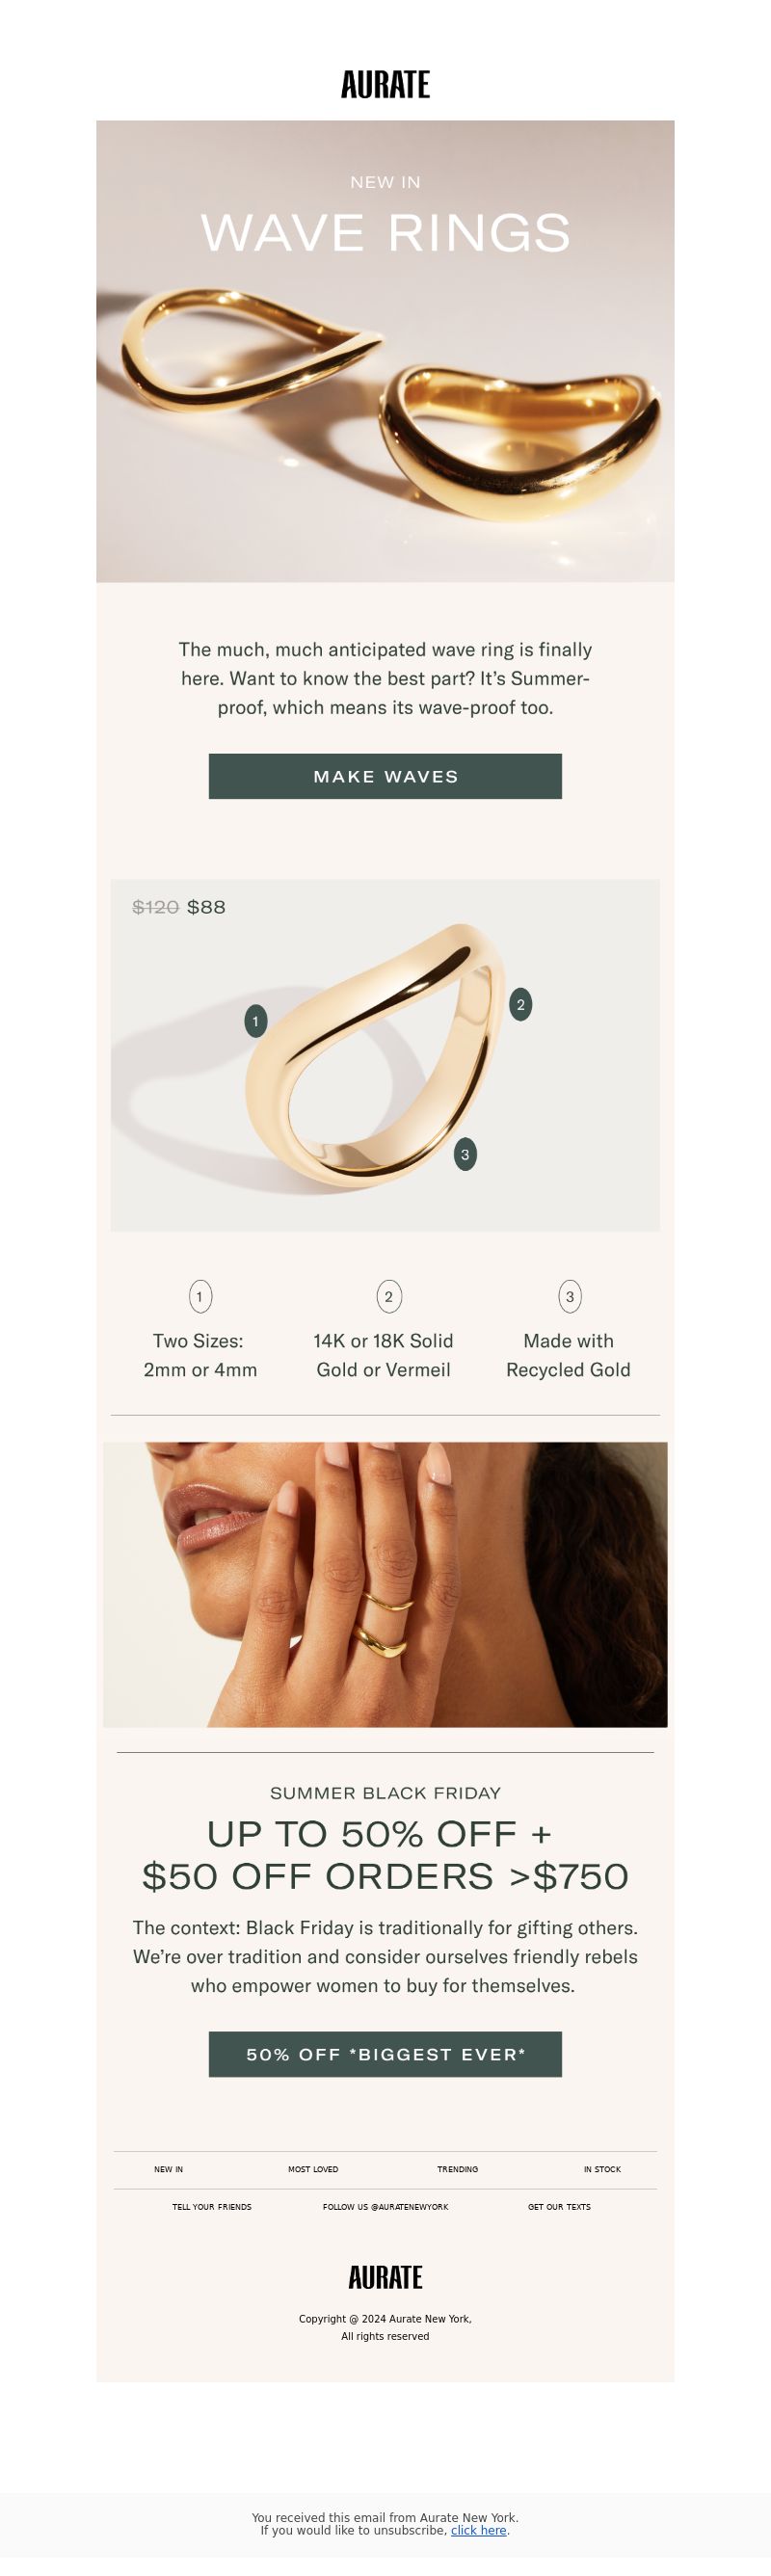Viewport: 771px width, 2576px height.
Task: Click circled number 2 above Solid Gold
Action: 389,1297
